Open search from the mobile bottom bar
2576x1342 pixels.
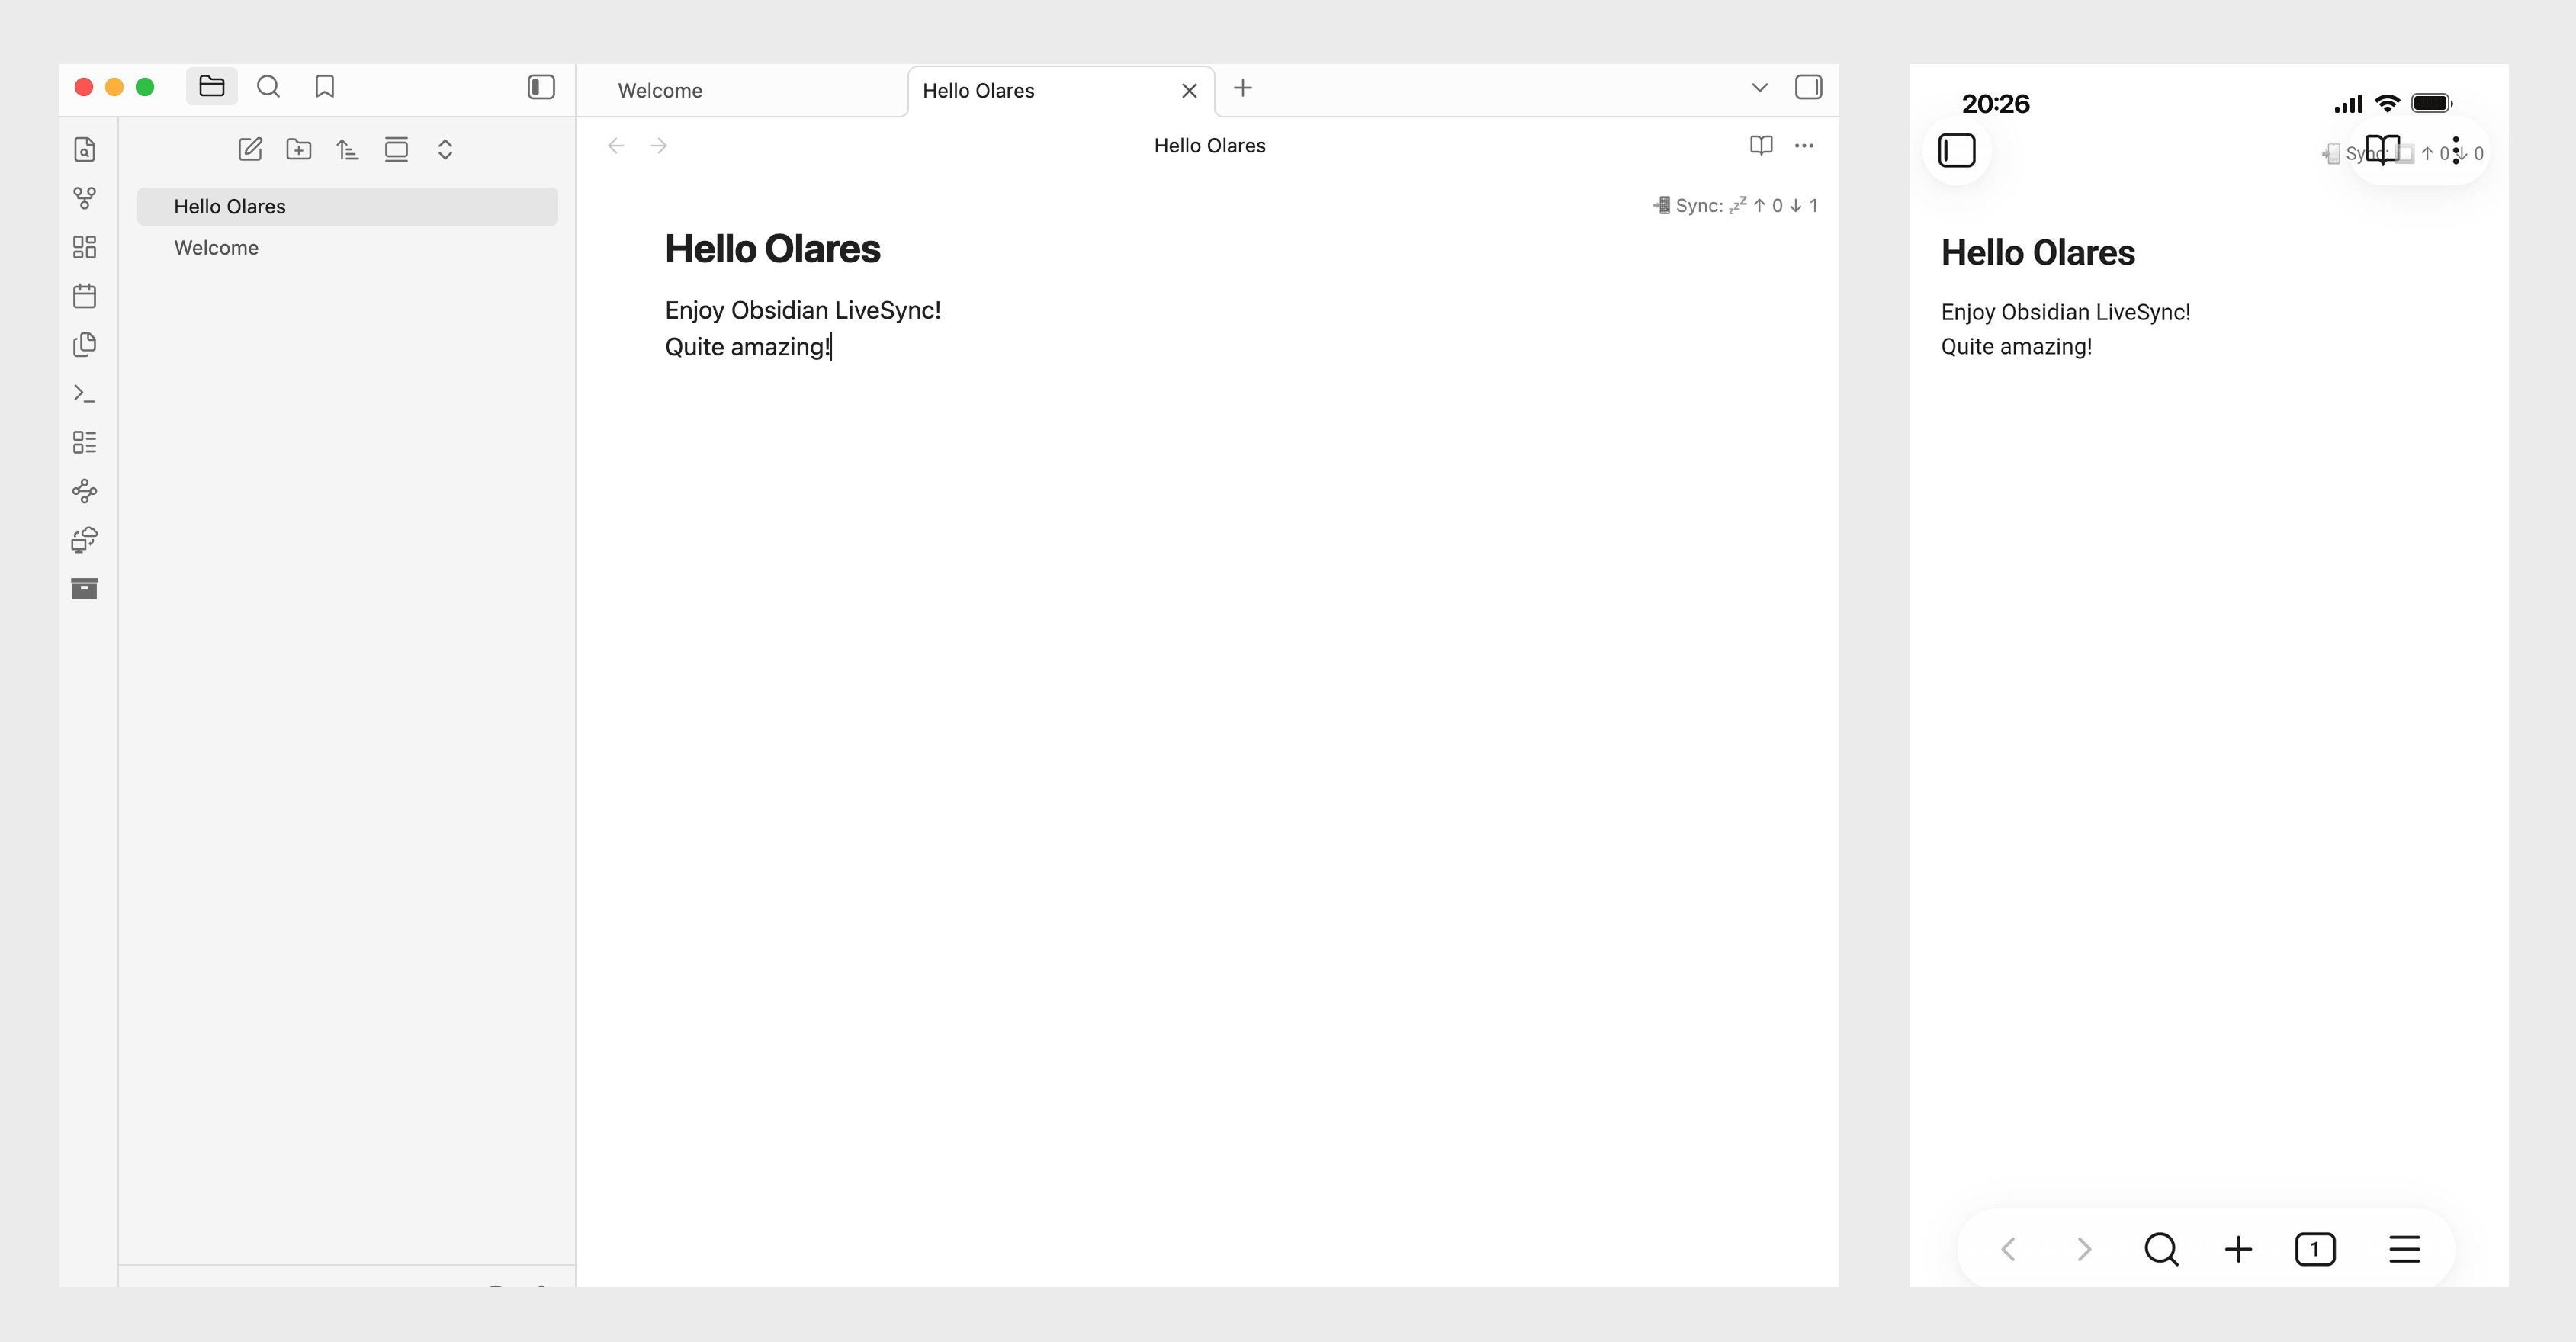tap(2161, 1249)
